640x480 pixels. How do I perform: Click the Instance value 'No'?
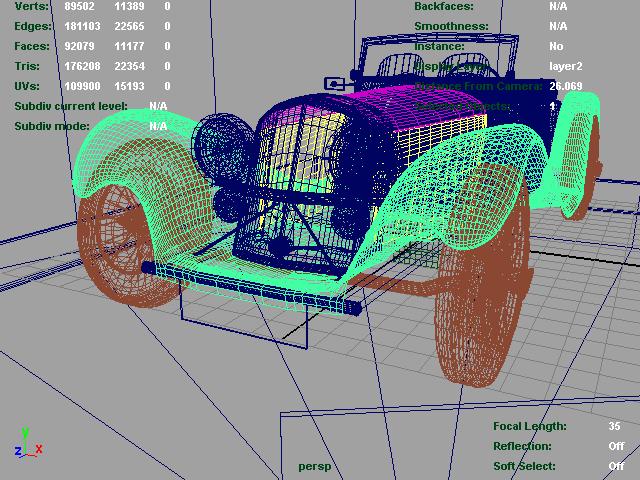[x=556, y=46]
